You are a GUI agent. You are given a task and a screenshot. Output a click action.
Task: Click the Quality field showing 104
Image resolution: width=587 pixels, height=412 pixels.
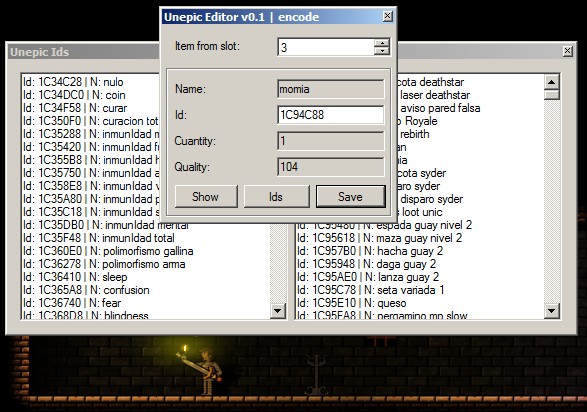[x=331, y=167]
